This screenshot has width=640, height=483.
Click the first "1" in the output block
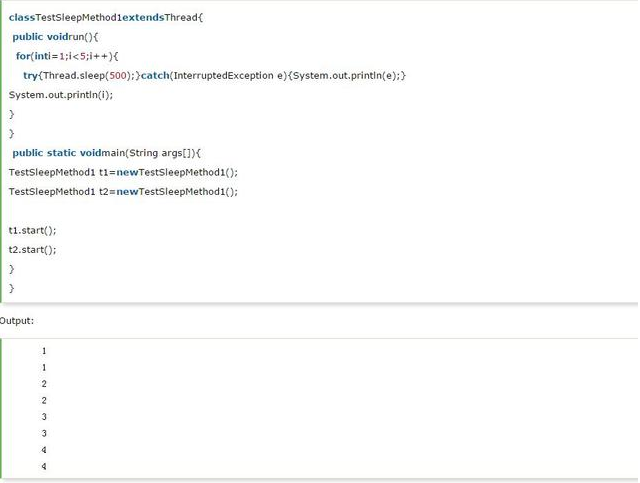(x=44, y=351)
